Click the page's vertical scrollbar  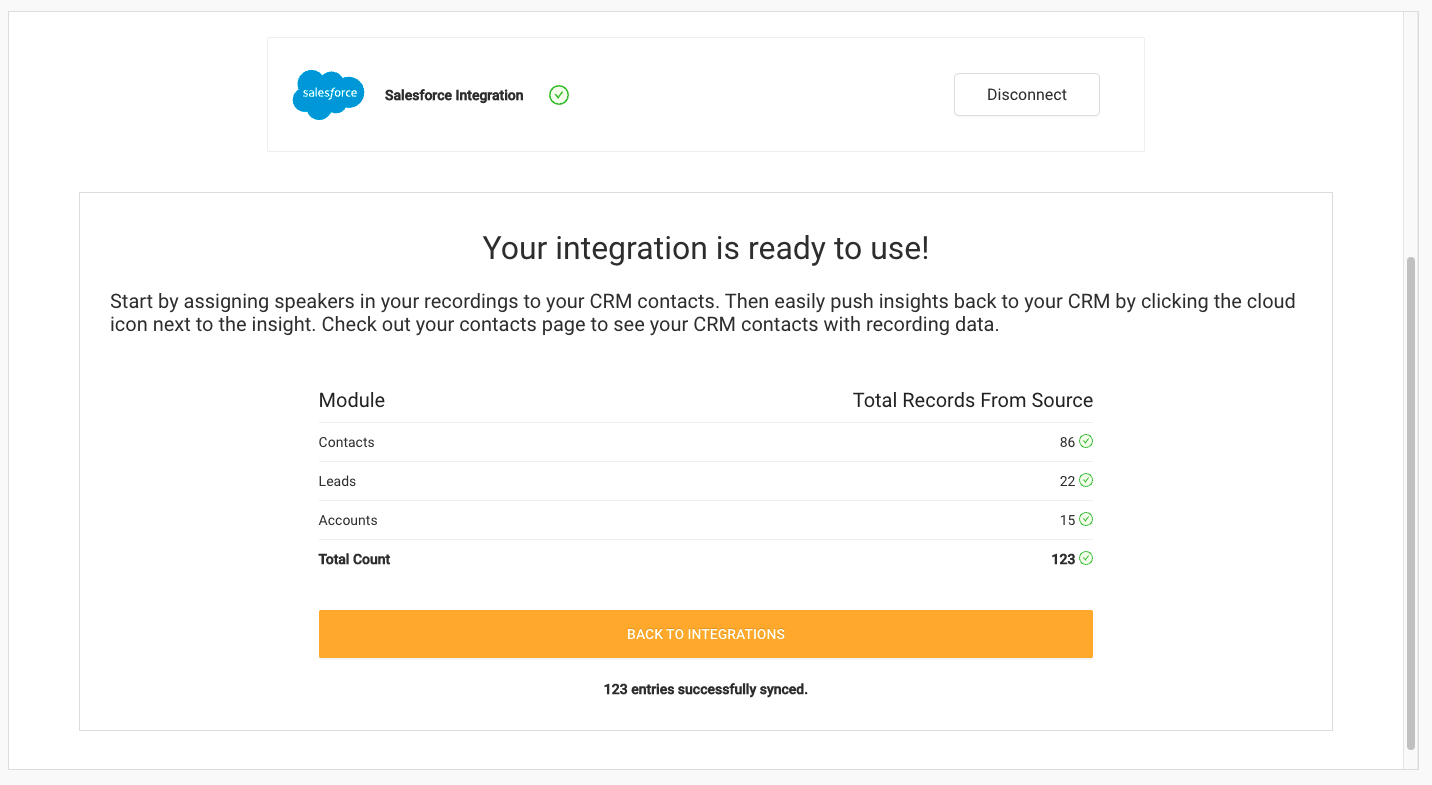[1411, 503]
